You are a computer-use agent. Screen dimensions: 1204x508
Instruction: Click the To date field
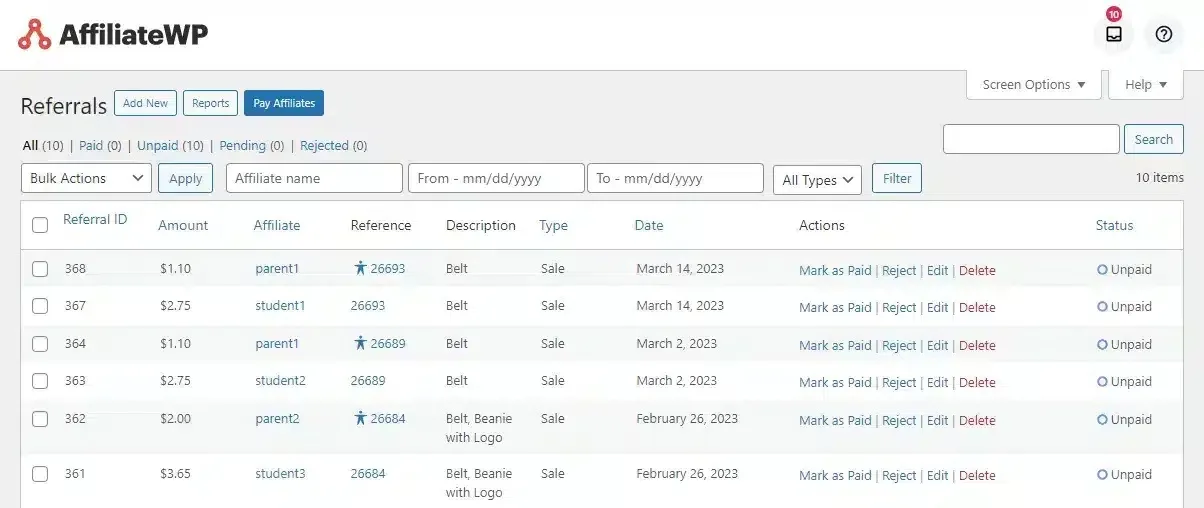pos(675,178)
